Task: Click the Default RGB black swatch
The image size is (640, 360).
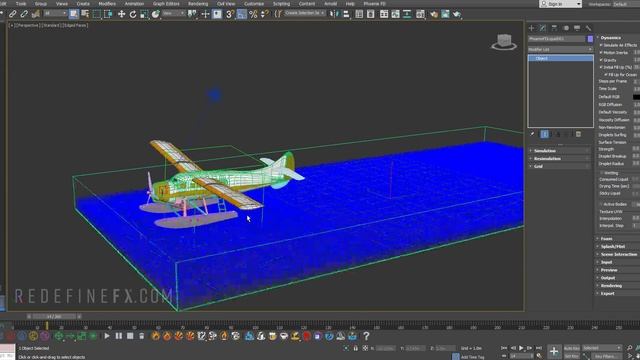Action: [x=636, y=97]
